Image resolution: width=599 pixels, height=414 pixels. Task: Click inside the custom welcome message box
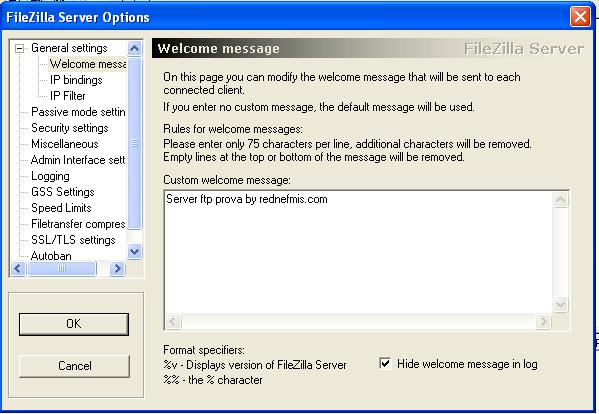click(x=358, y=252)
